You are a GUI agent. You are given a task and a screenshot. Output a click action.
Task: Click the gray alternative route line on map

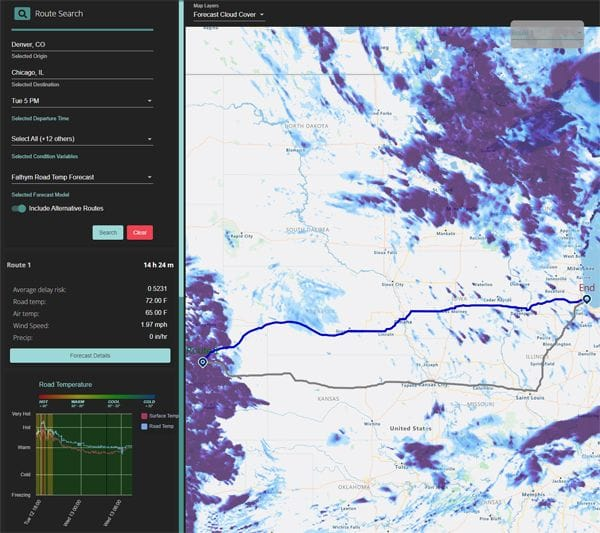[400, 384]
